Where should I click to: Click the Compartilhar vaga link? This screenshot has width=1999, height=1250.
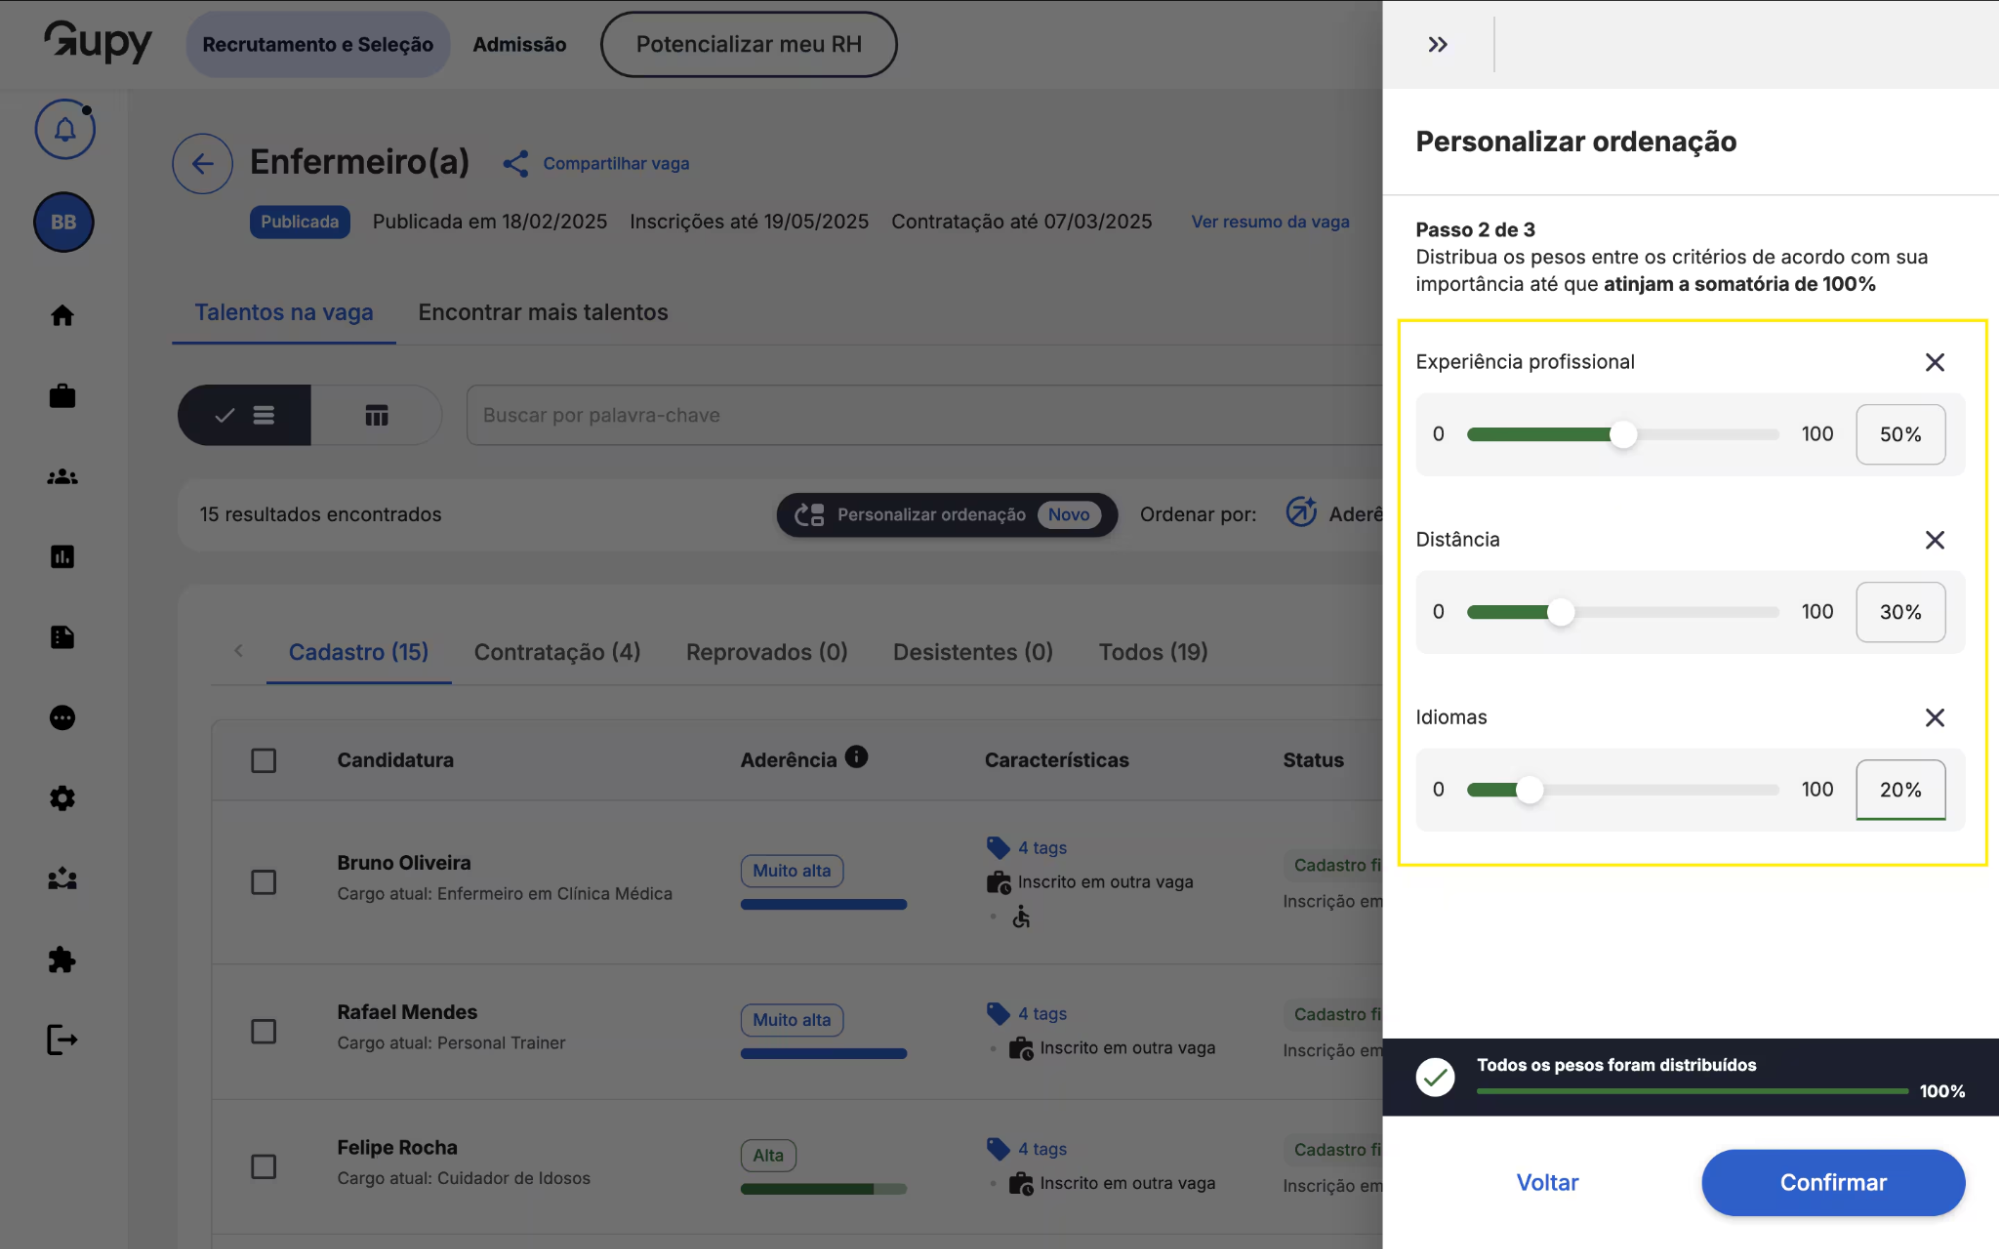point(616,164)
